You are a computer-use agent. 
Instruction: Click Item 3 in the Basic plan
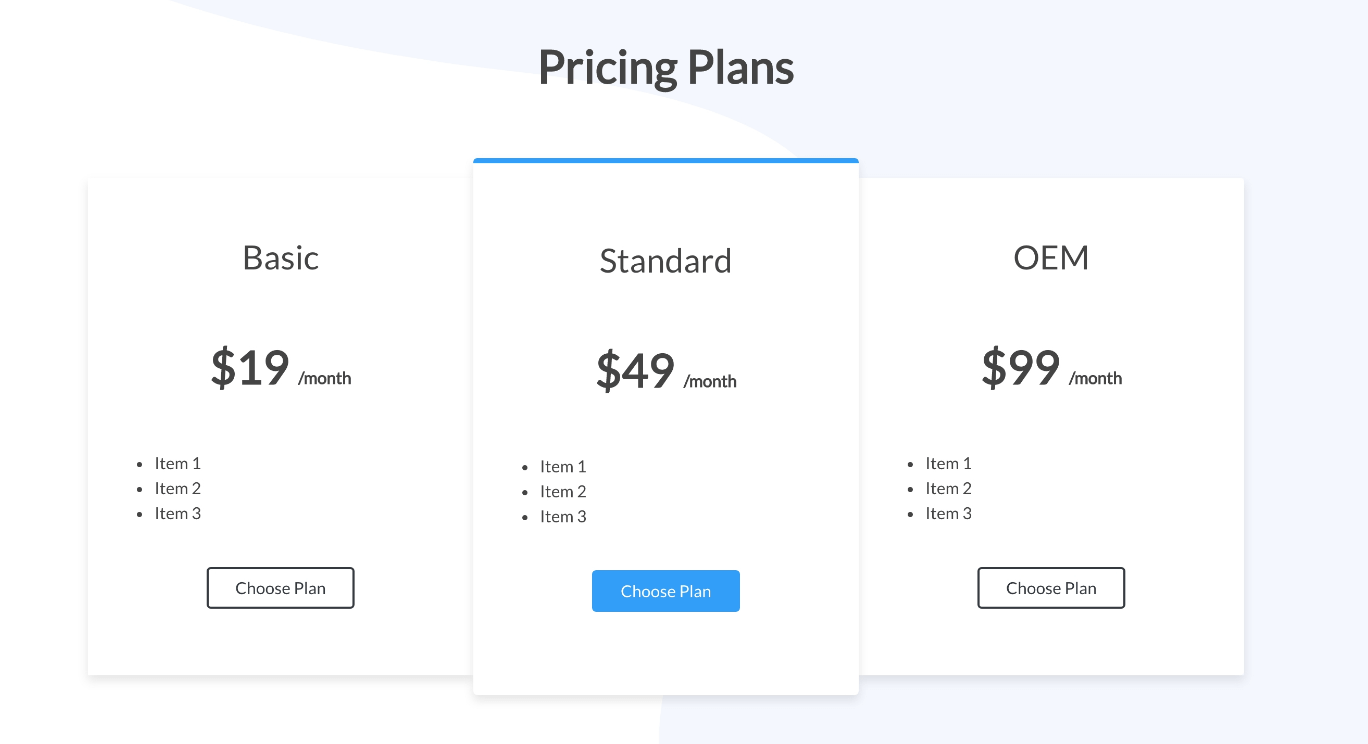[x=177, y=513]
